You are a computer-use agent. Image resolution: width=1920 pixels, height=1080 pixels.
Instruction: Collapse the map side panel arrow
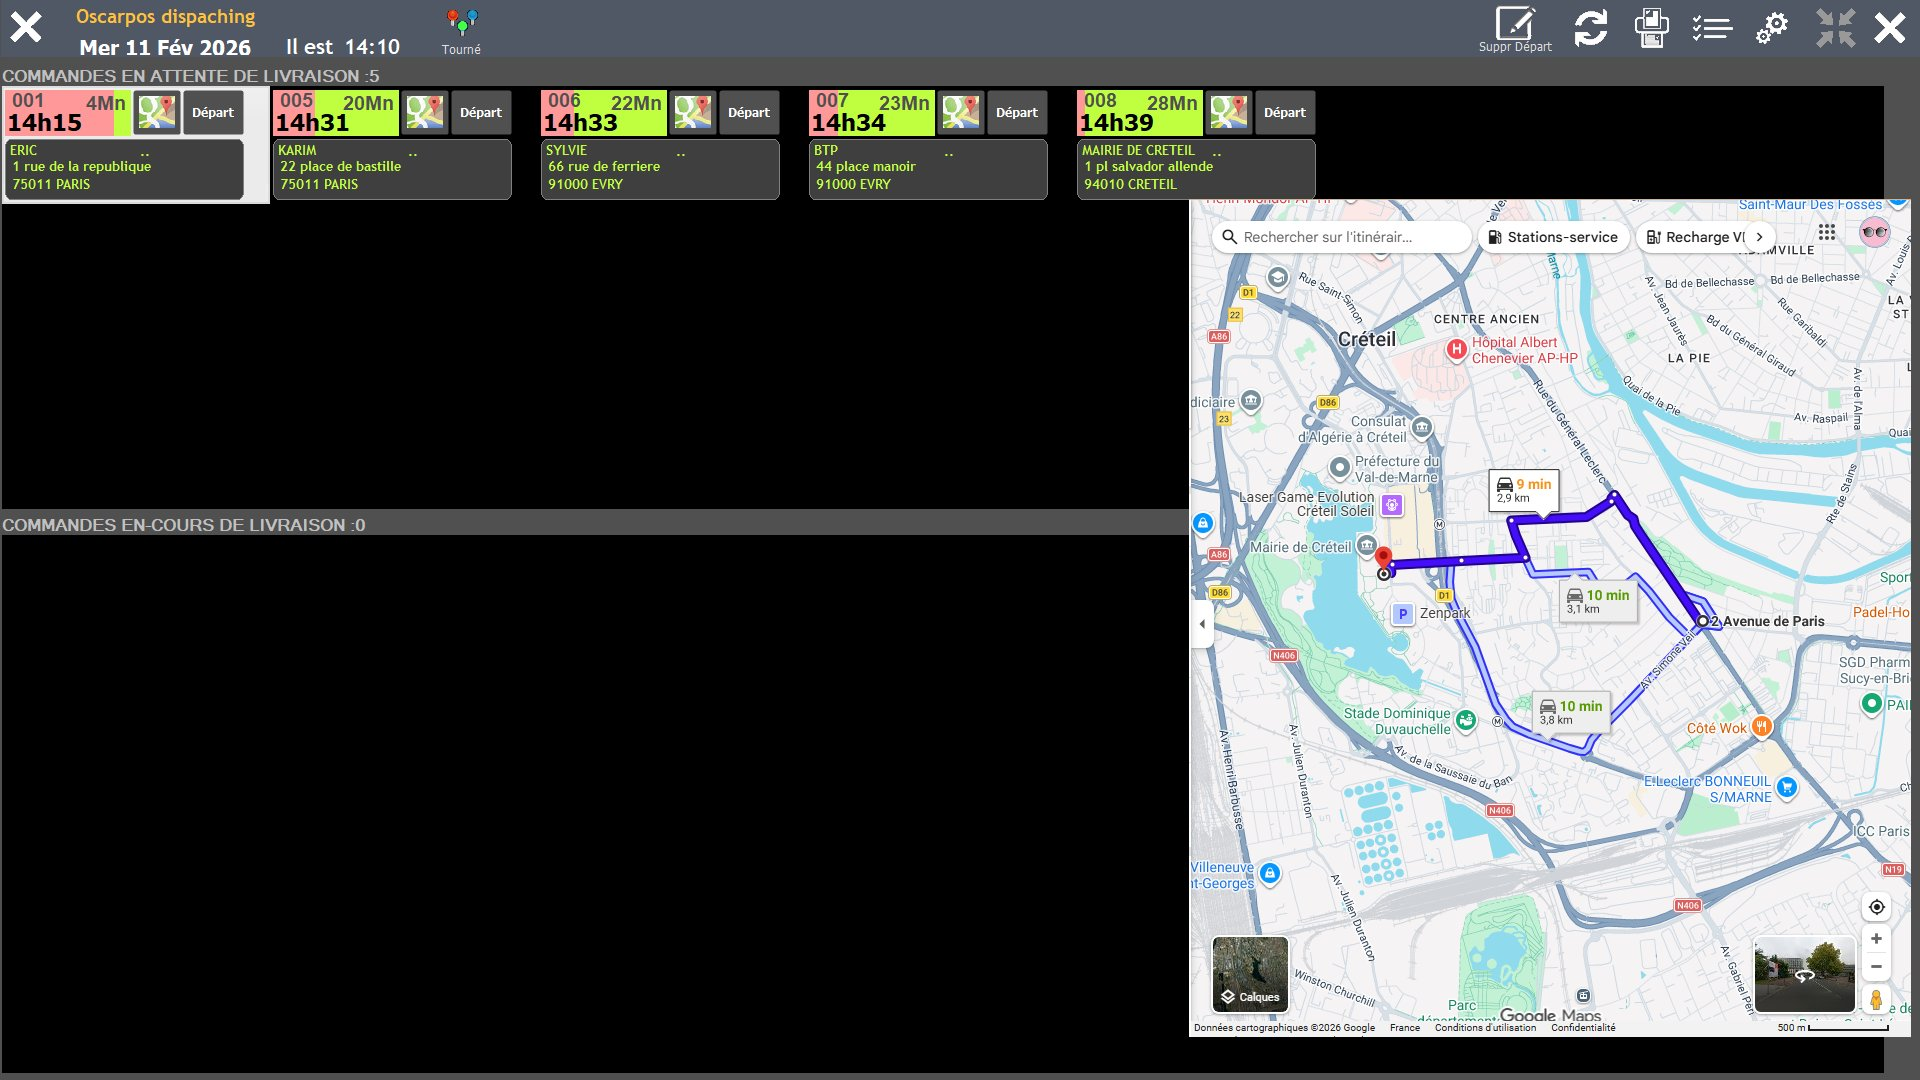(1202, 624)
